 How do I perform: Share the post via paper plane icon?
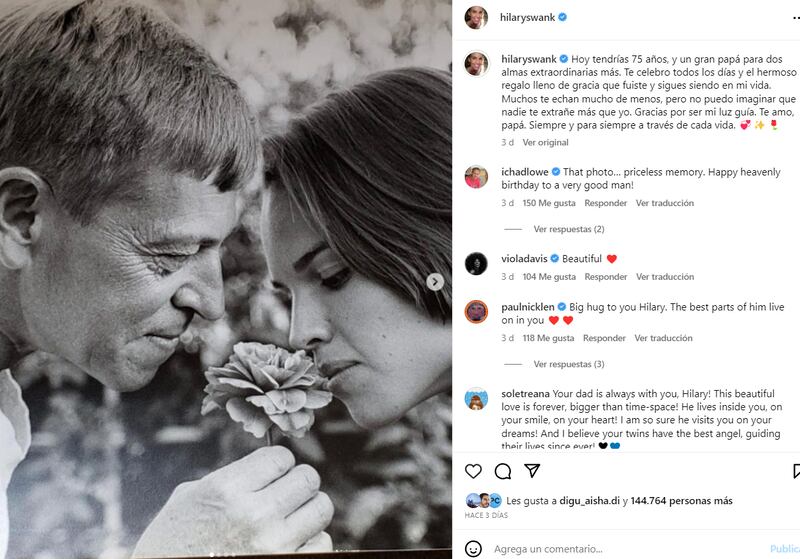(x=532, y=471)
